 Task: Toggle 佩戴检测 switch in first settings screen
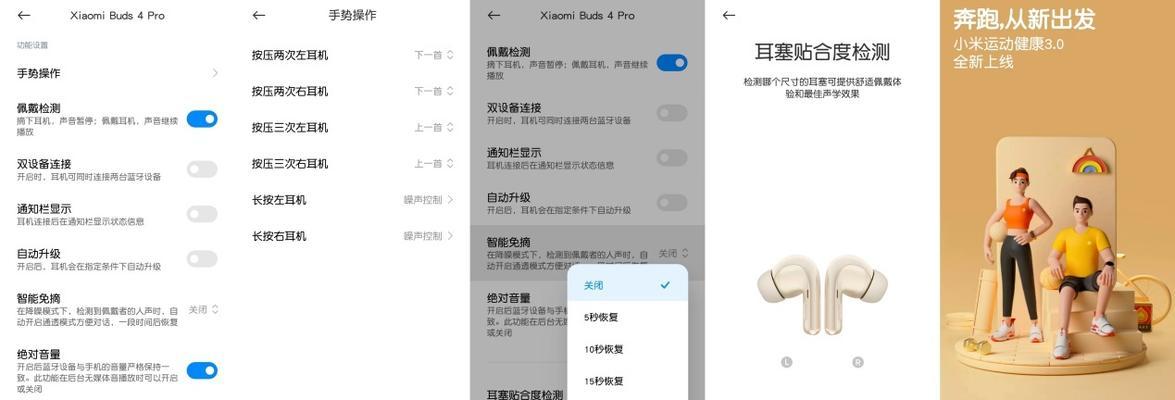(202, 119)
